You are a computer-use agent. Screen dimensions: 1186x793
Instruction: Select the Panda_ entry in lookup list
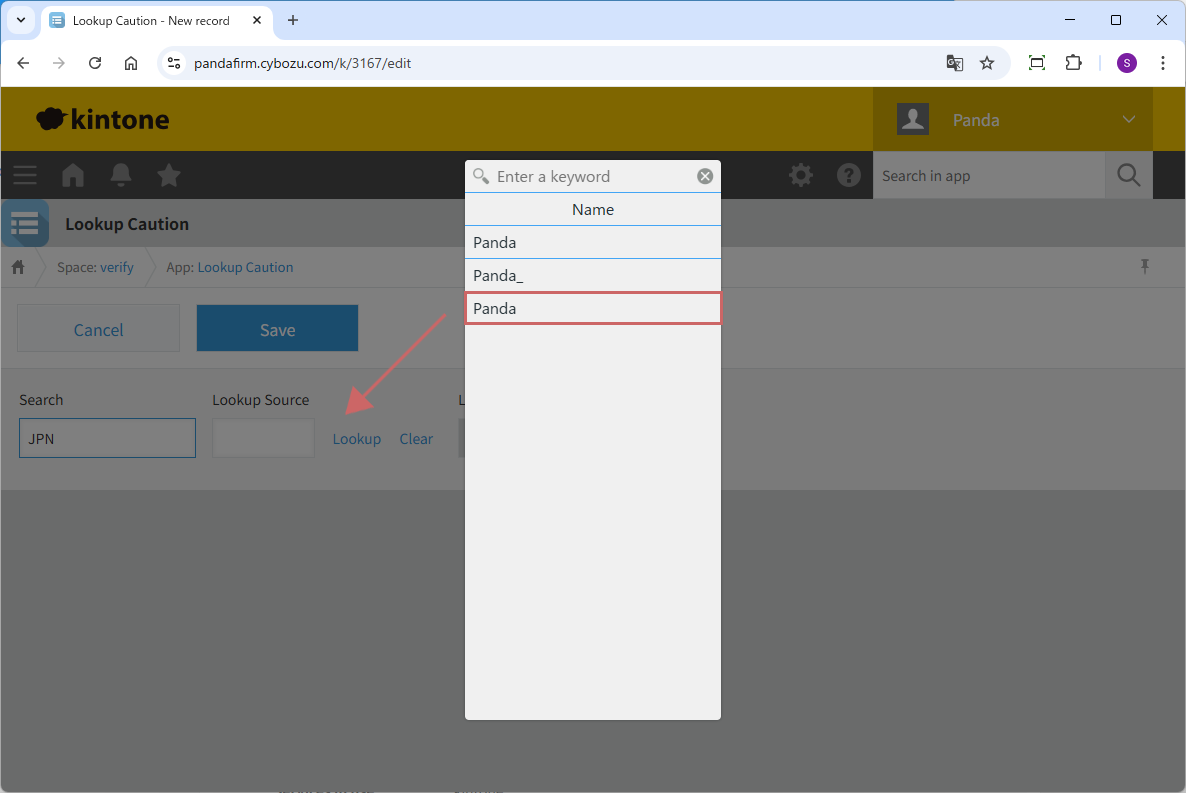click(592, 275)
